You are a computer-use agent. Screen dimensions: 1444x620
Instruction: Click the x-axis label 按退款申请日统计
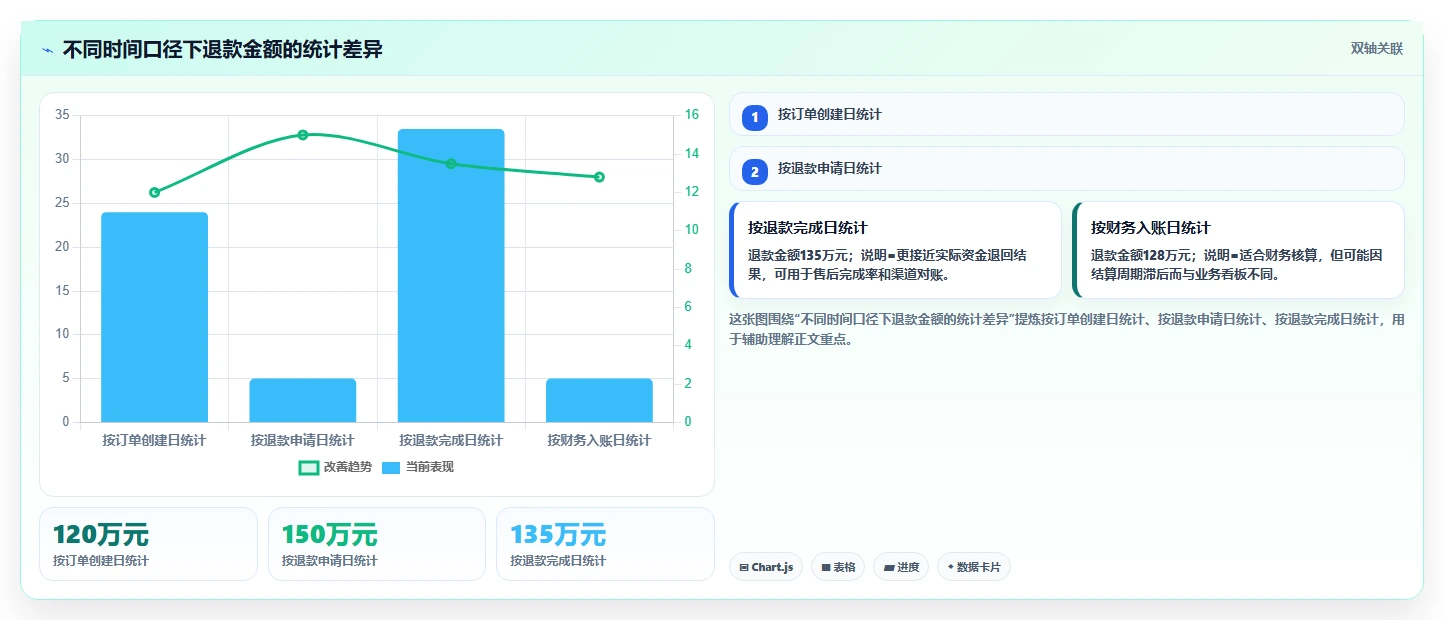pos(302,440)
